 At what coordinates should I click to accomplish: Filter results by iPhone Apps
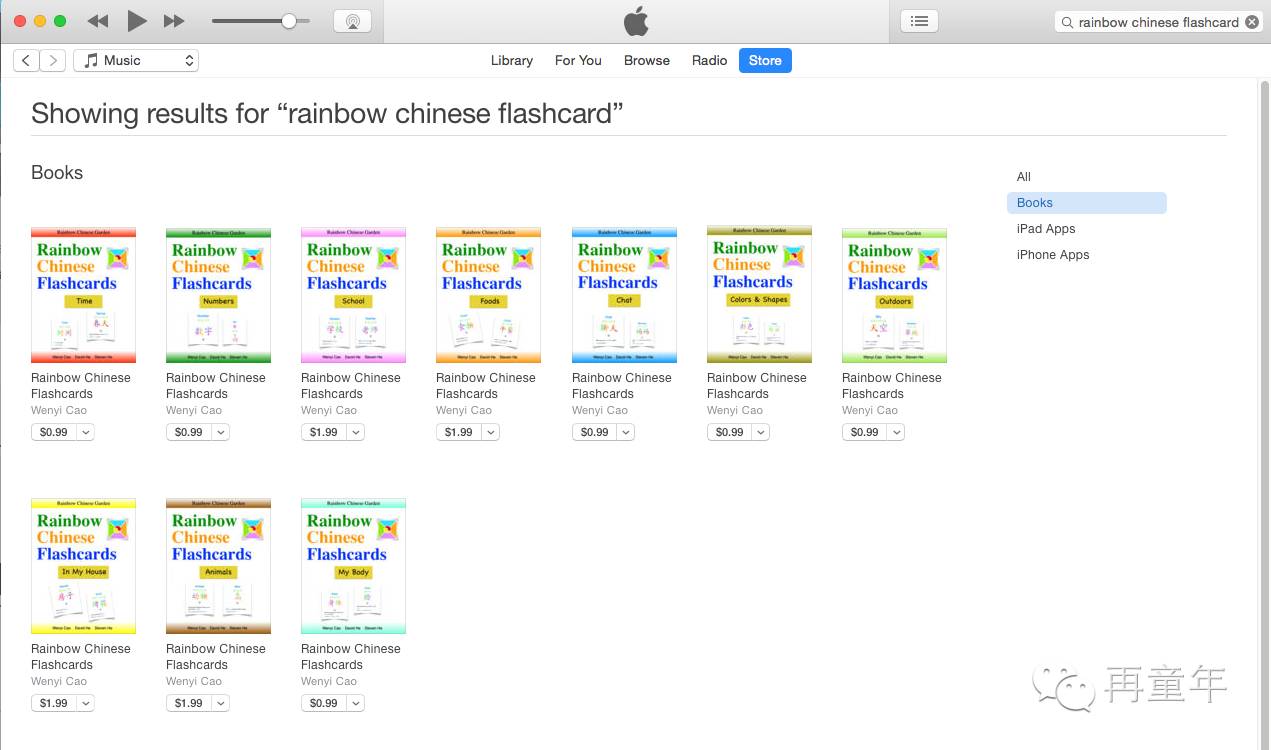click(x=1053, y=255)
